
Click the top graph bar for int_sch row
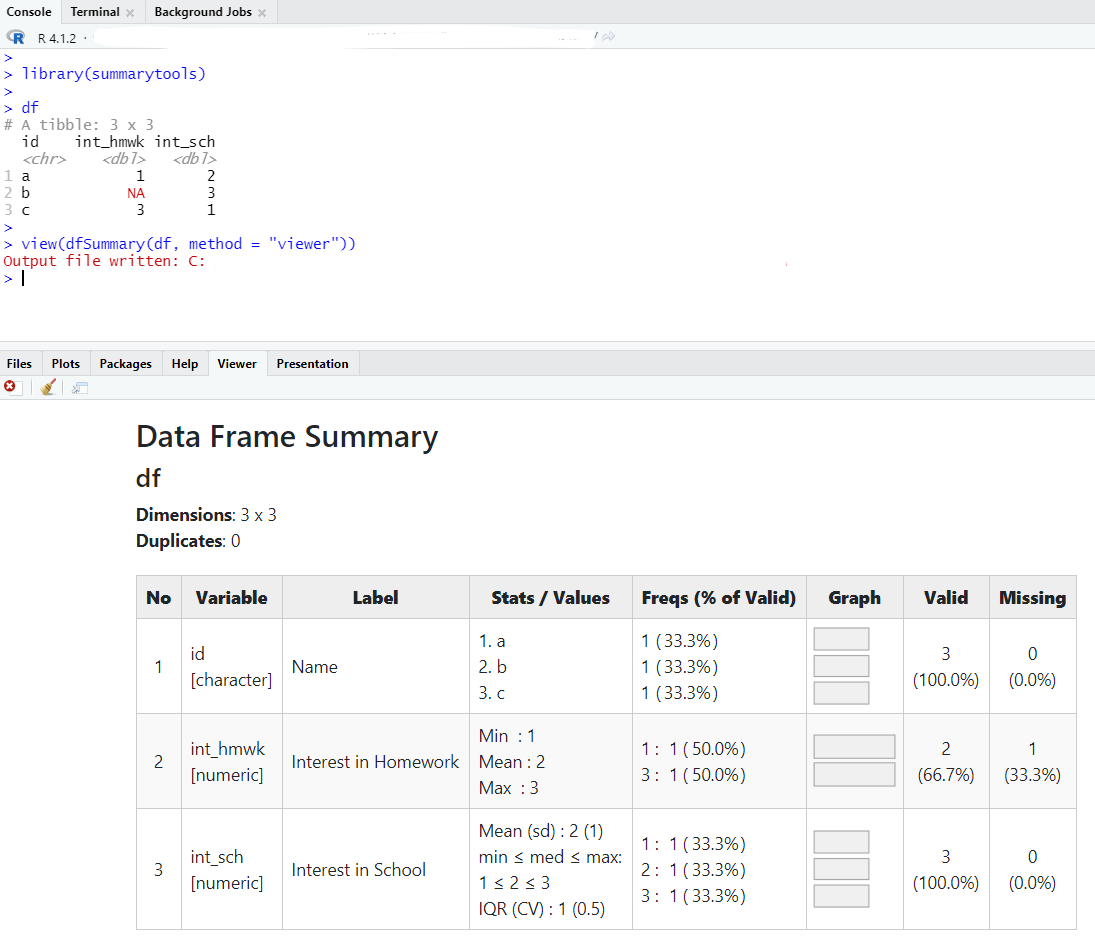point(842,842)
